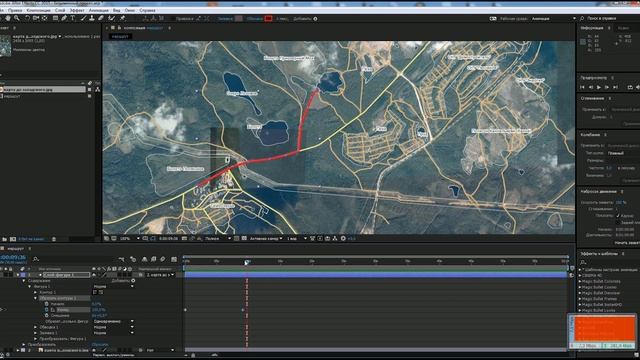Image resolution: width=640 pixels, height=360 pixels.
Task: Click Добавить button in Содержание row
Action: click(123, 281)
